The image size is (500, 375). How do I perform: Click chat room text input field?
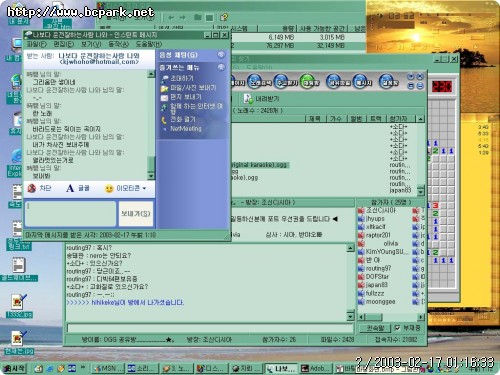click(210, 328)
